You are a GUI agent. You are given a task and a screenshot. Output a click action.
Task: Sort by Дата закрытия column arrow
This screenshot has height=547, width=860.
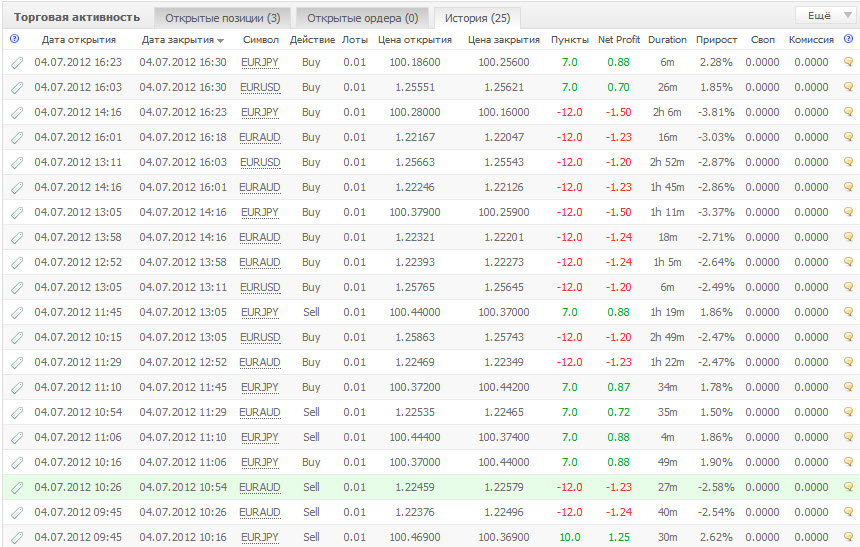coord(220,41)
